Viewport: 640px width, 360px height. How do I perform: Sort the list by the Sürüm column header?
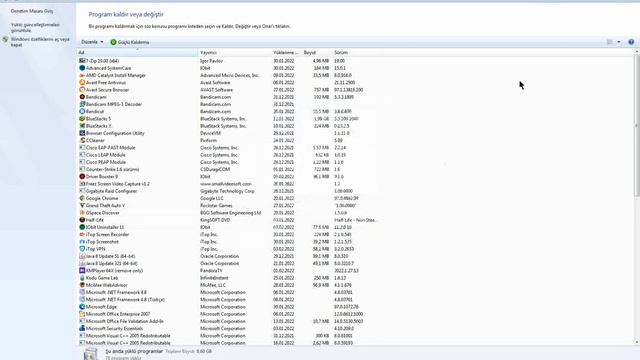point(355,53)
